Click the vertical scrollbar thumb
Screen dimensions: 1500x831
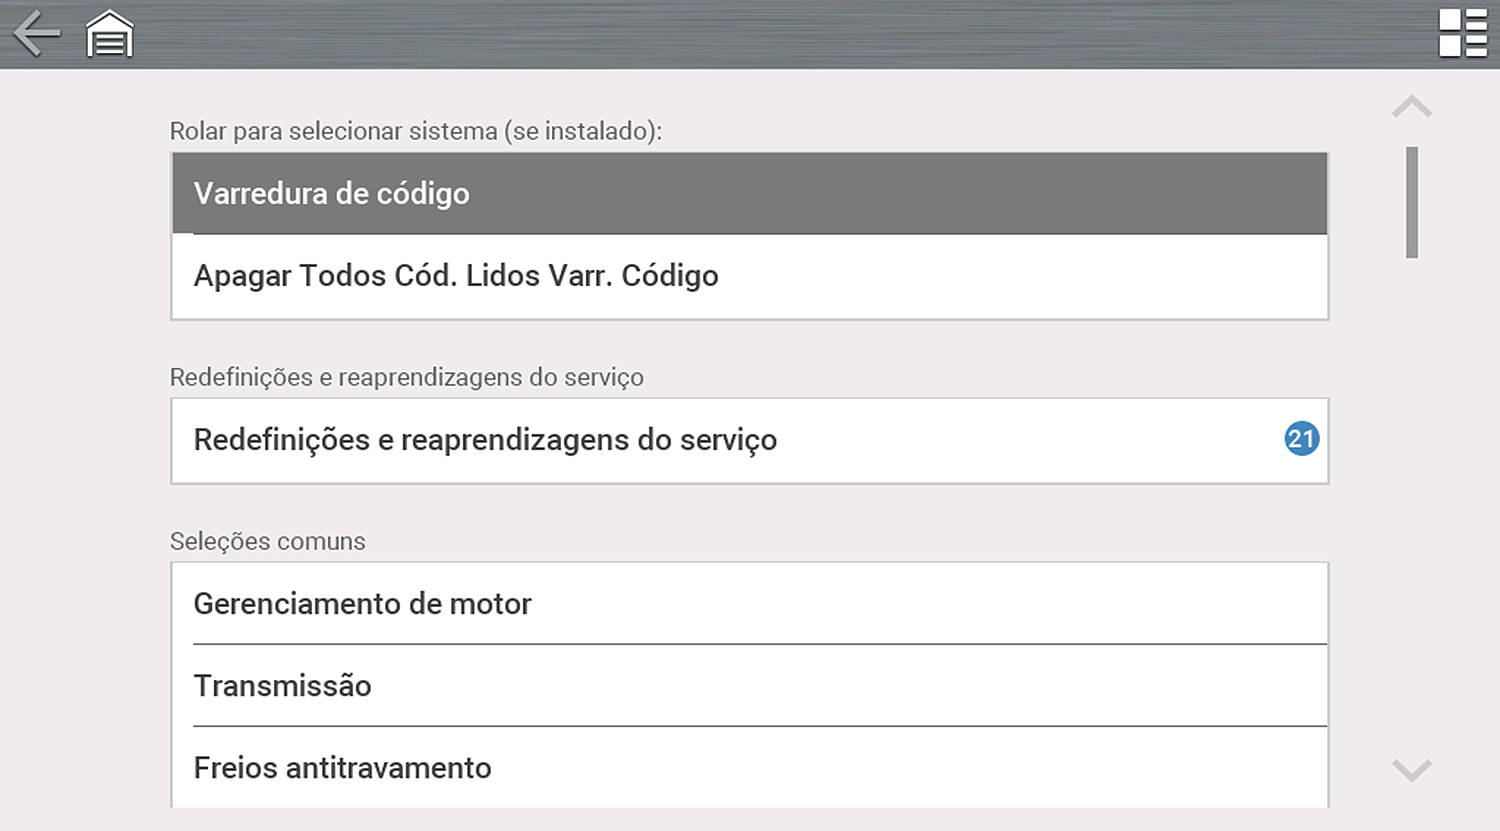point(1412,202)
